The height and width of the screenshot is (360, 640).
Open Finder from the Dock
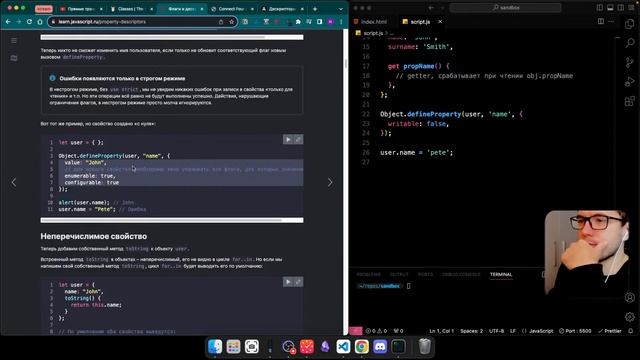[215, 347]
